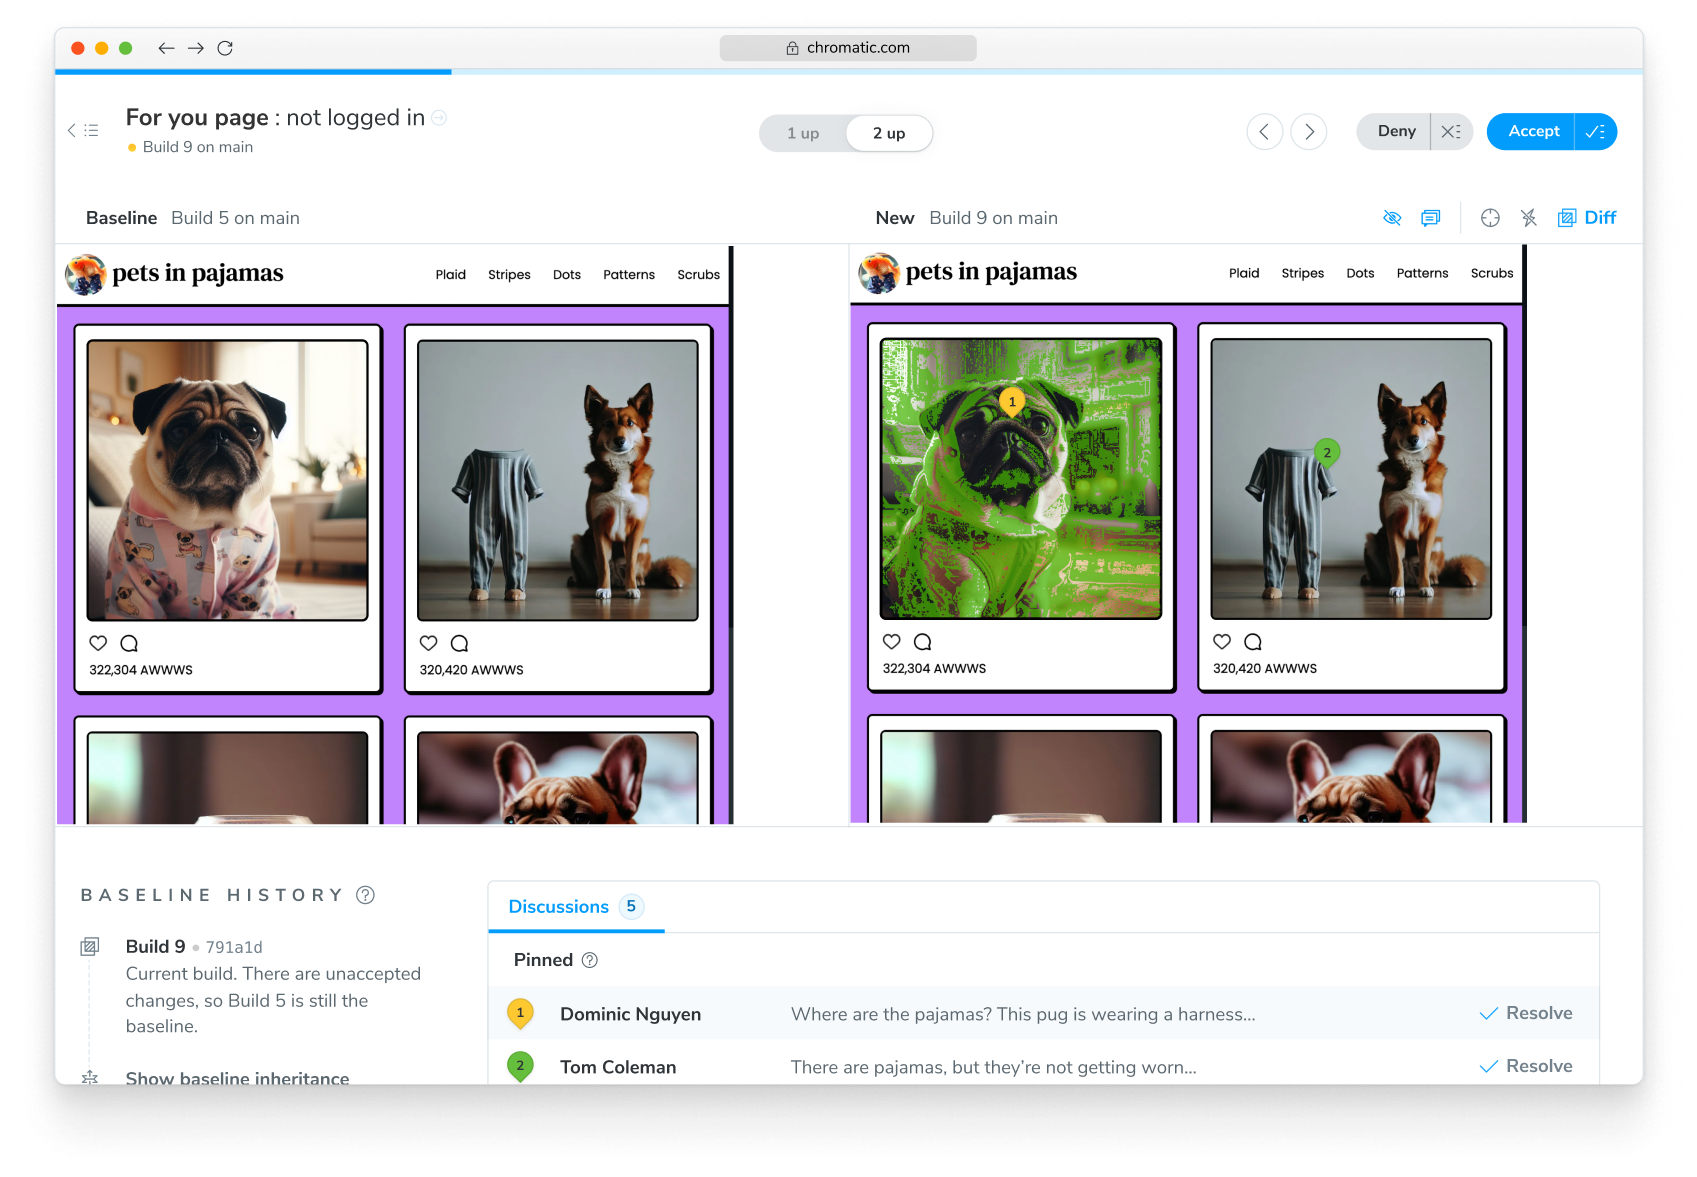Click the link icon next to the page title
Image resolution: width=1697 pixels, height=1177 pixels.
coord(438,117)
